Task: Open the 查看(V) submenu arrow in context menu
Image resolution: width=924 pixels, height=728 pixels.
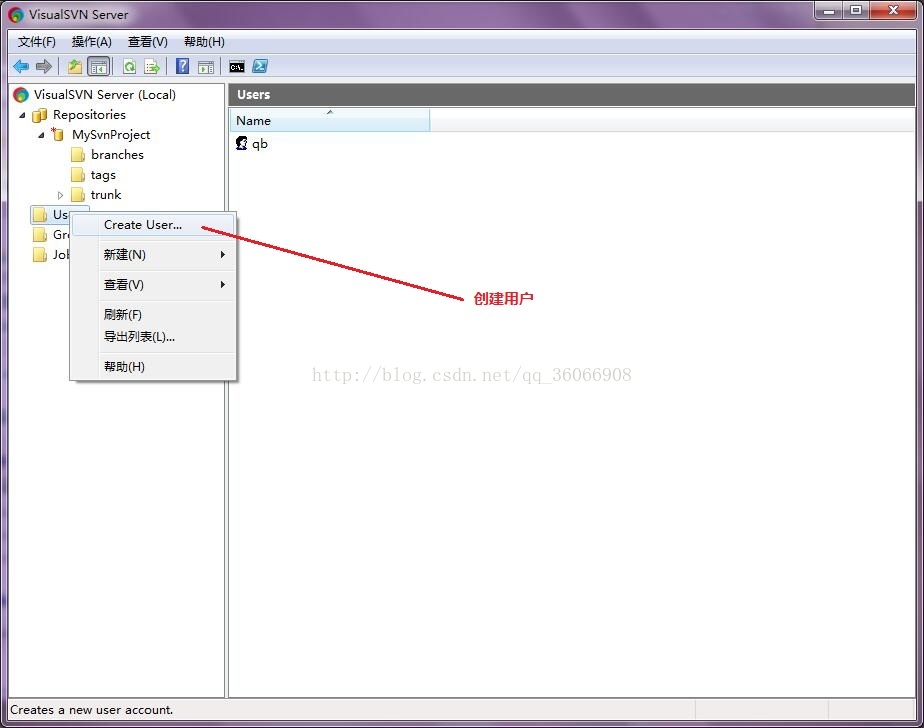Action: pyautogui.click(x=223, y=285)
